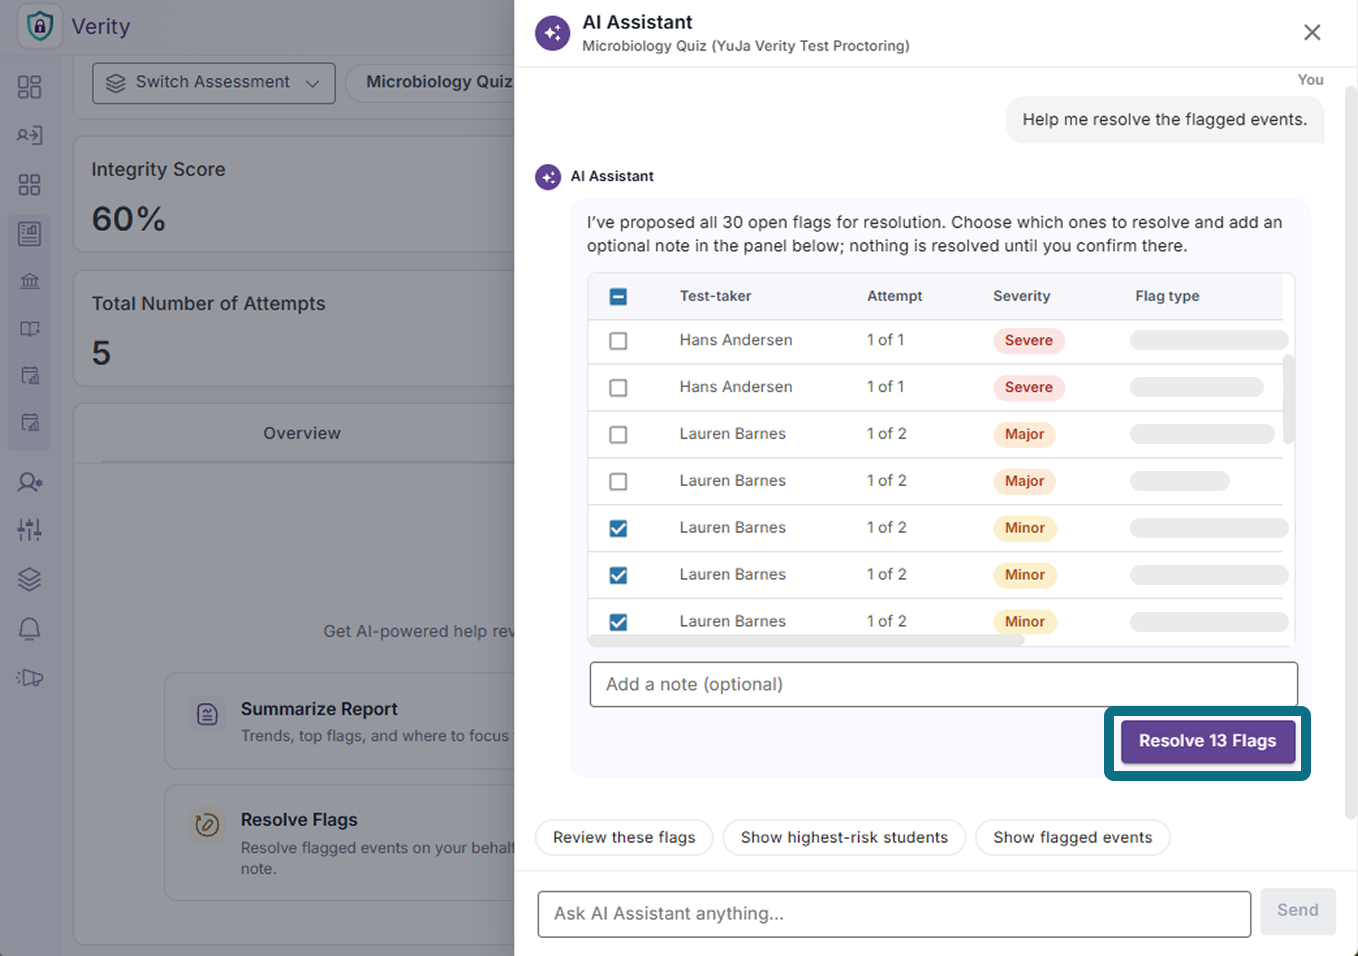Check the second Hans Andersen Severe row

pos(618,388)
